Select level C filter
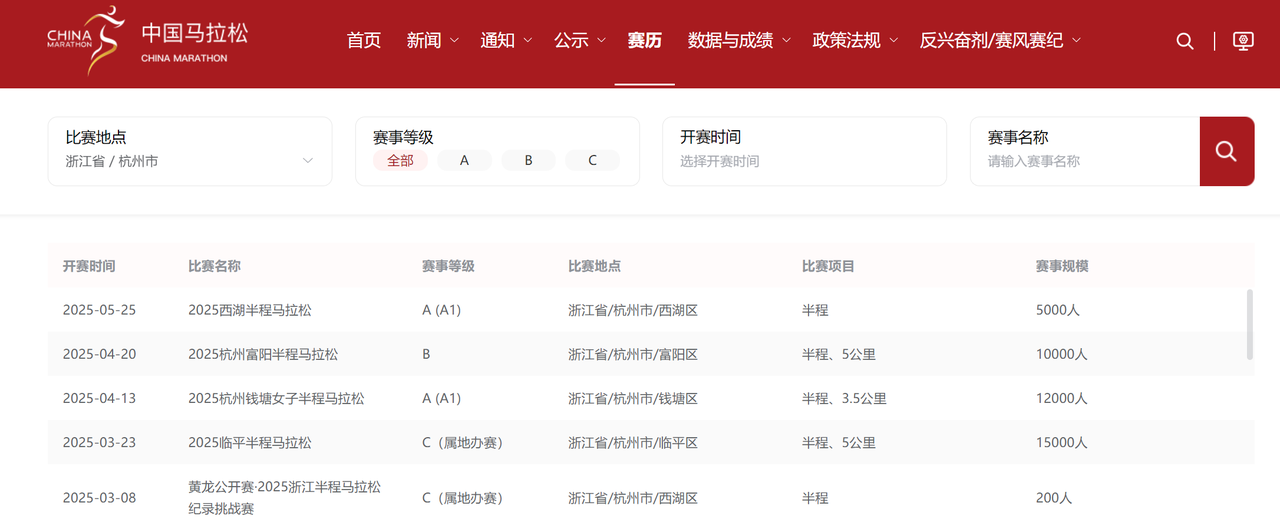 [x=592, y=161]
